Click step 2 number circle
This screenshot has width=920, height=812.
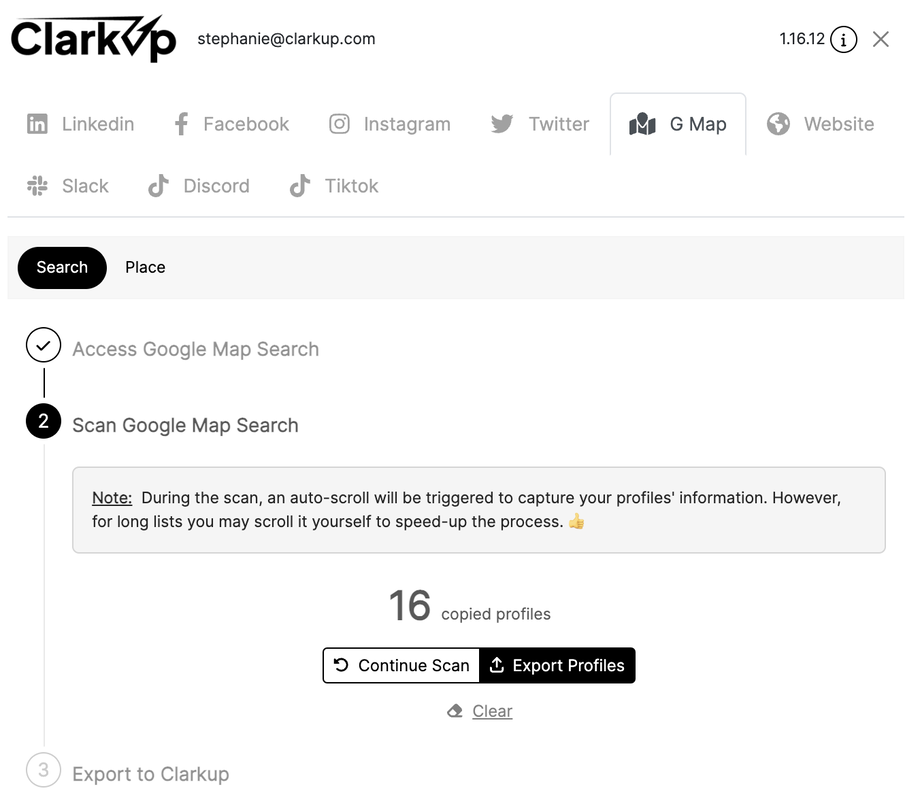click(43, 422)
